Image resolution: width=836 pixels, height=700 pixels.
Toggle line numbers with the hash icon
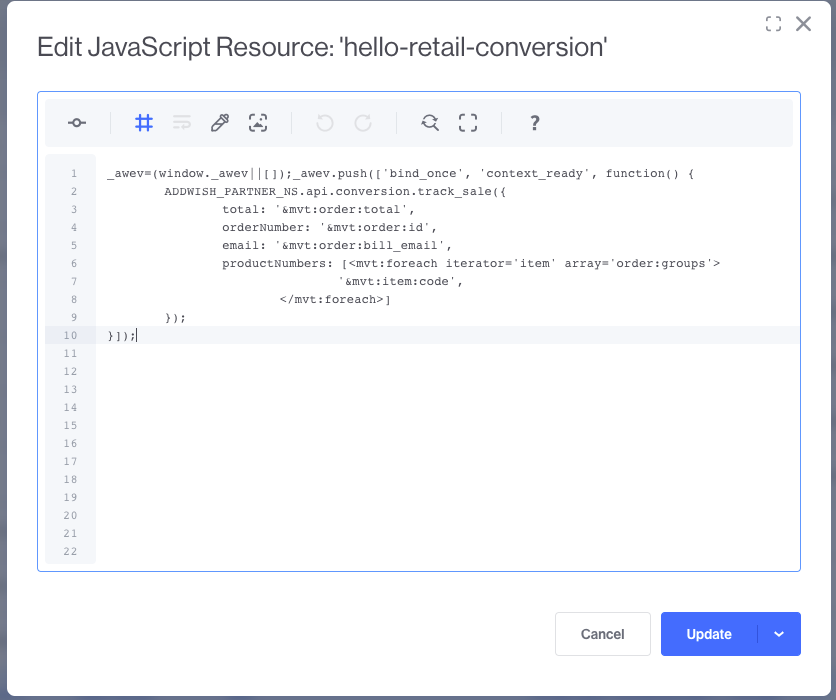click(x=144, y=123)
